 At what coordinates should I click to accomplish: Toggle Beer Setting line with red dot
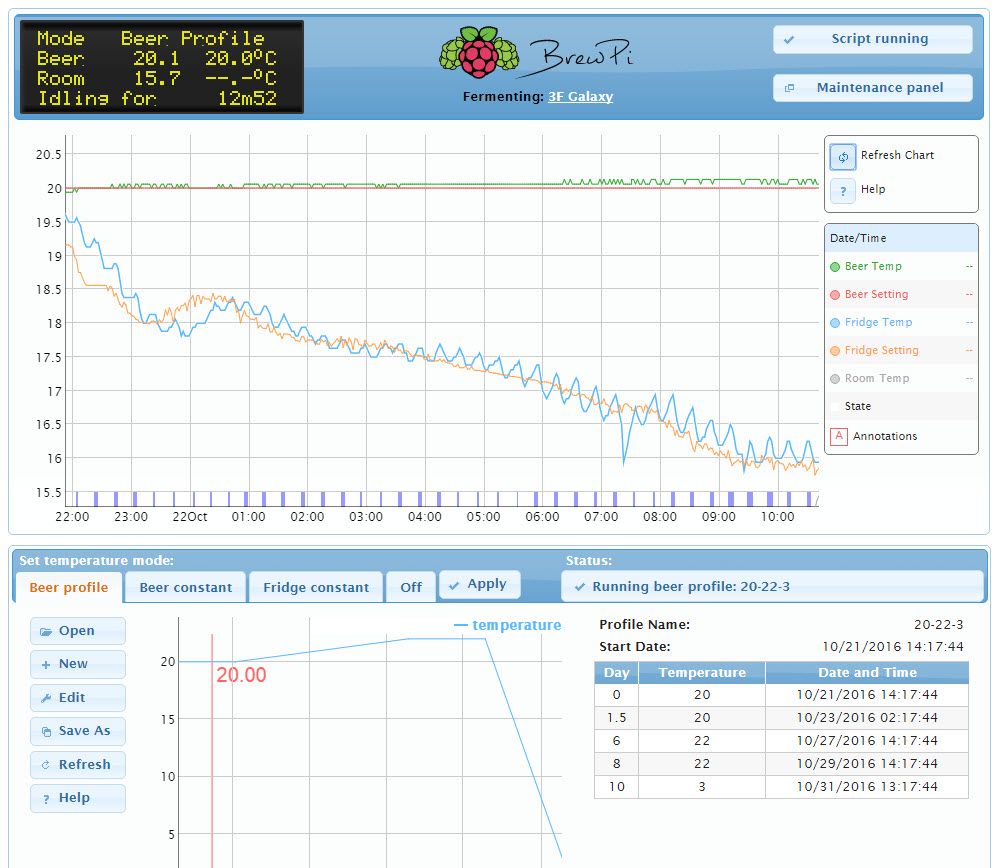click(835, 295)
